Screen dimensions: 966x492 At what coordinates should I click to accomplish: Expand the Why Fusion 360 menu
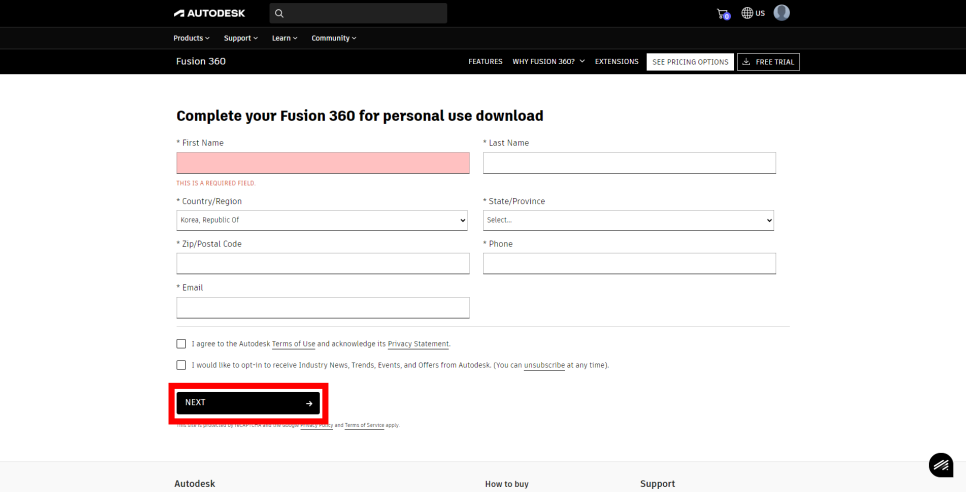[548, 62]
